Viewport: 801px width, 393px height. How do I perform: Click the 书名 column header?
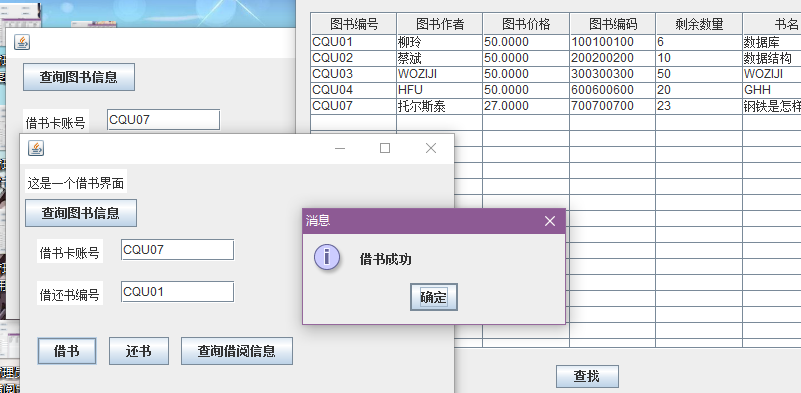click(772, 24)
